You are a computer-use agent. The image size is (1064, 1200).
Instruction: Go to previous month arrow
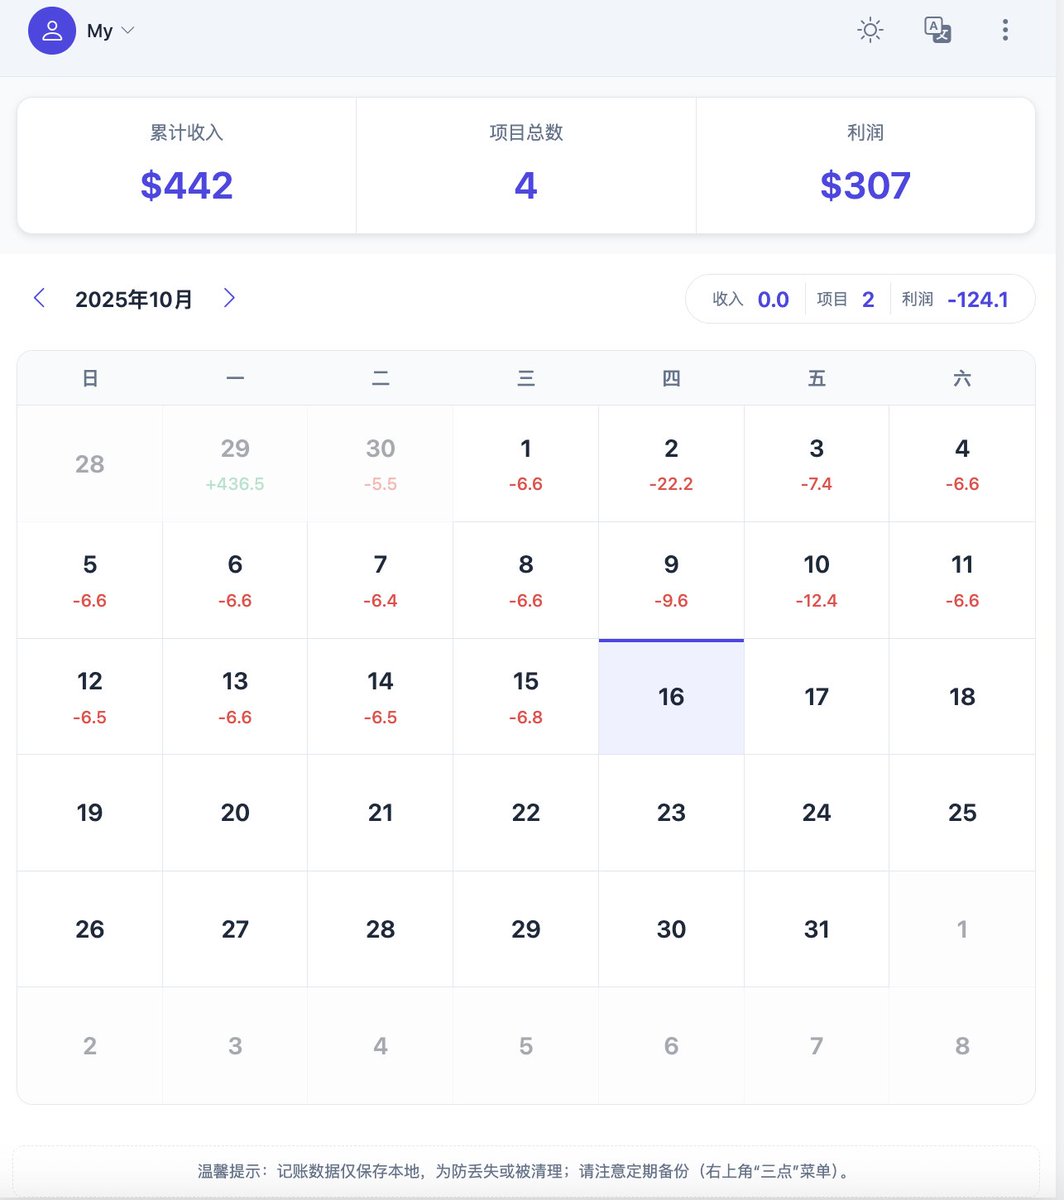[x=40, y=298]
